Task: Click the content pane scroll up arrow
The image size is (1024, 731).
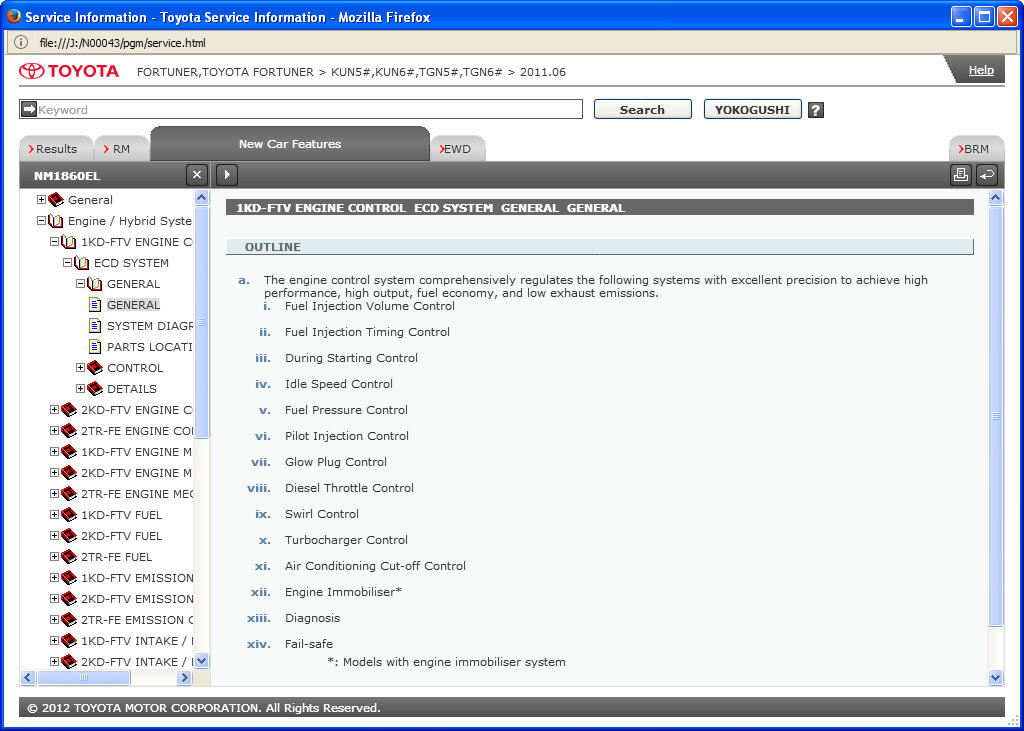Action: [x=995, y=197]
